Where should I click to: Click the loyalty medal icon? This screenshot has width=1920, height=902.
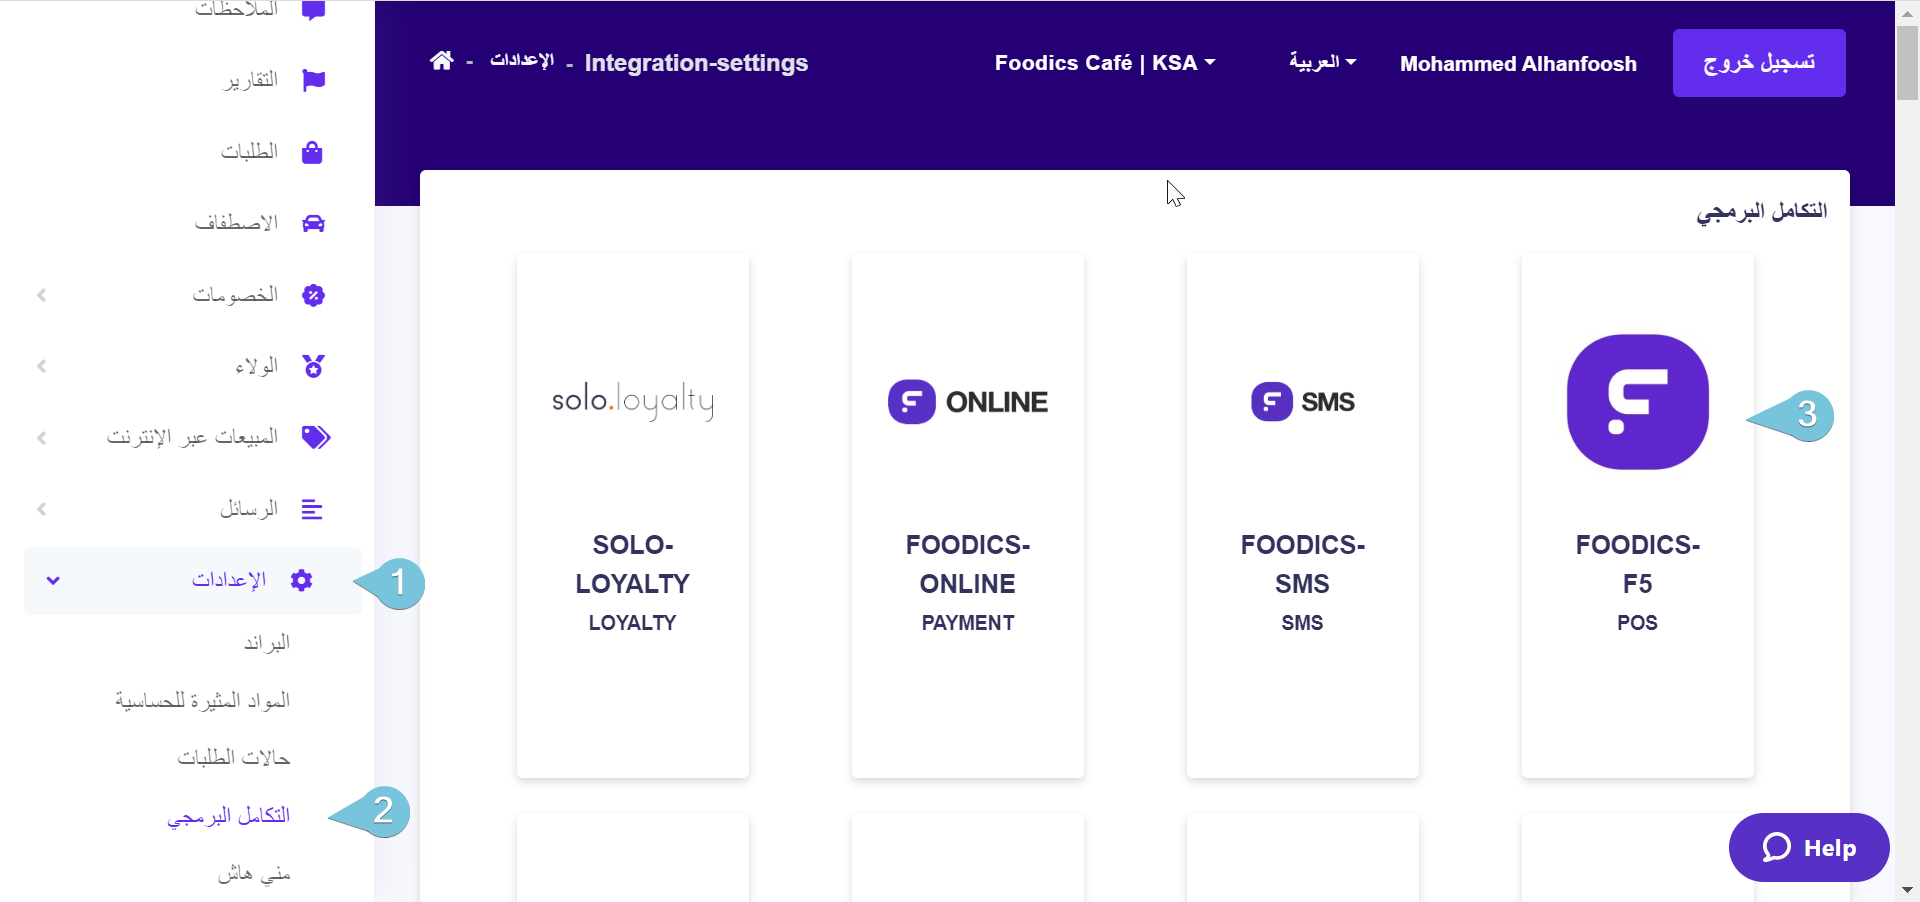313,366
